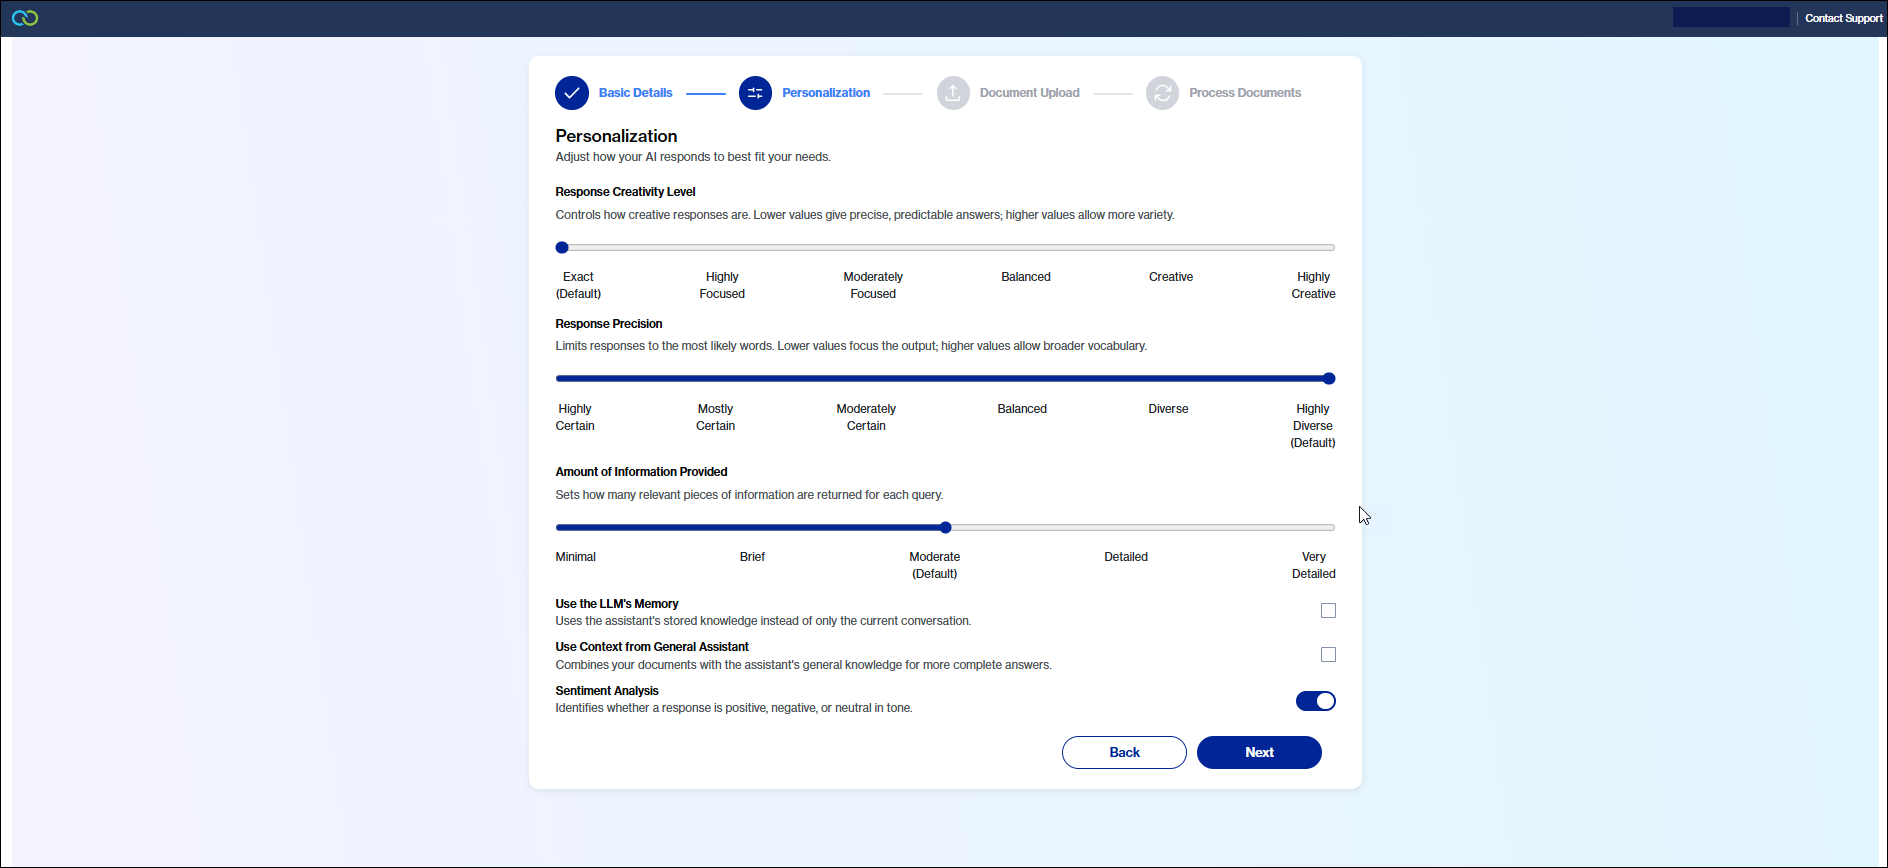Set Response Precision slider to Highly Certain
The width and height of the screenshot is (1888, 868).
pos(562,379)
